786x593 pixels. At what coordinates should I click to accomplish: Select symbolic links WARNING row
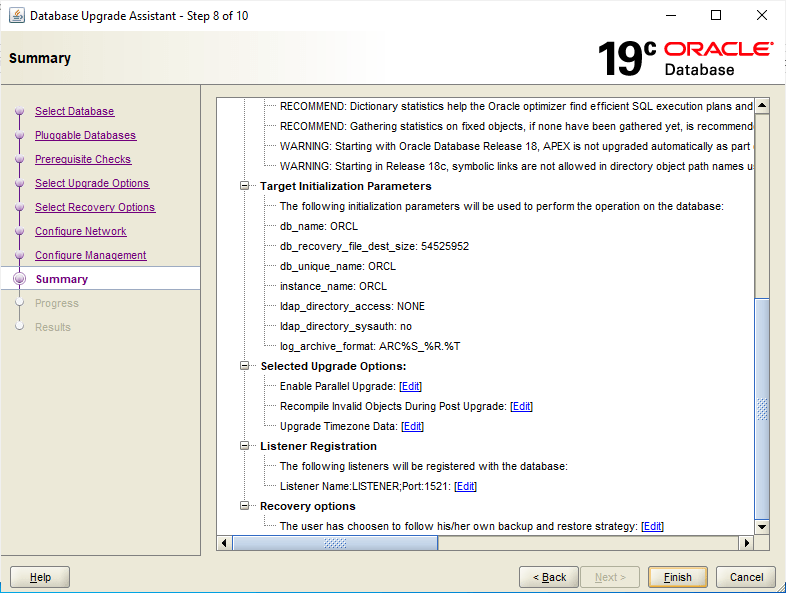coord(516,166)
